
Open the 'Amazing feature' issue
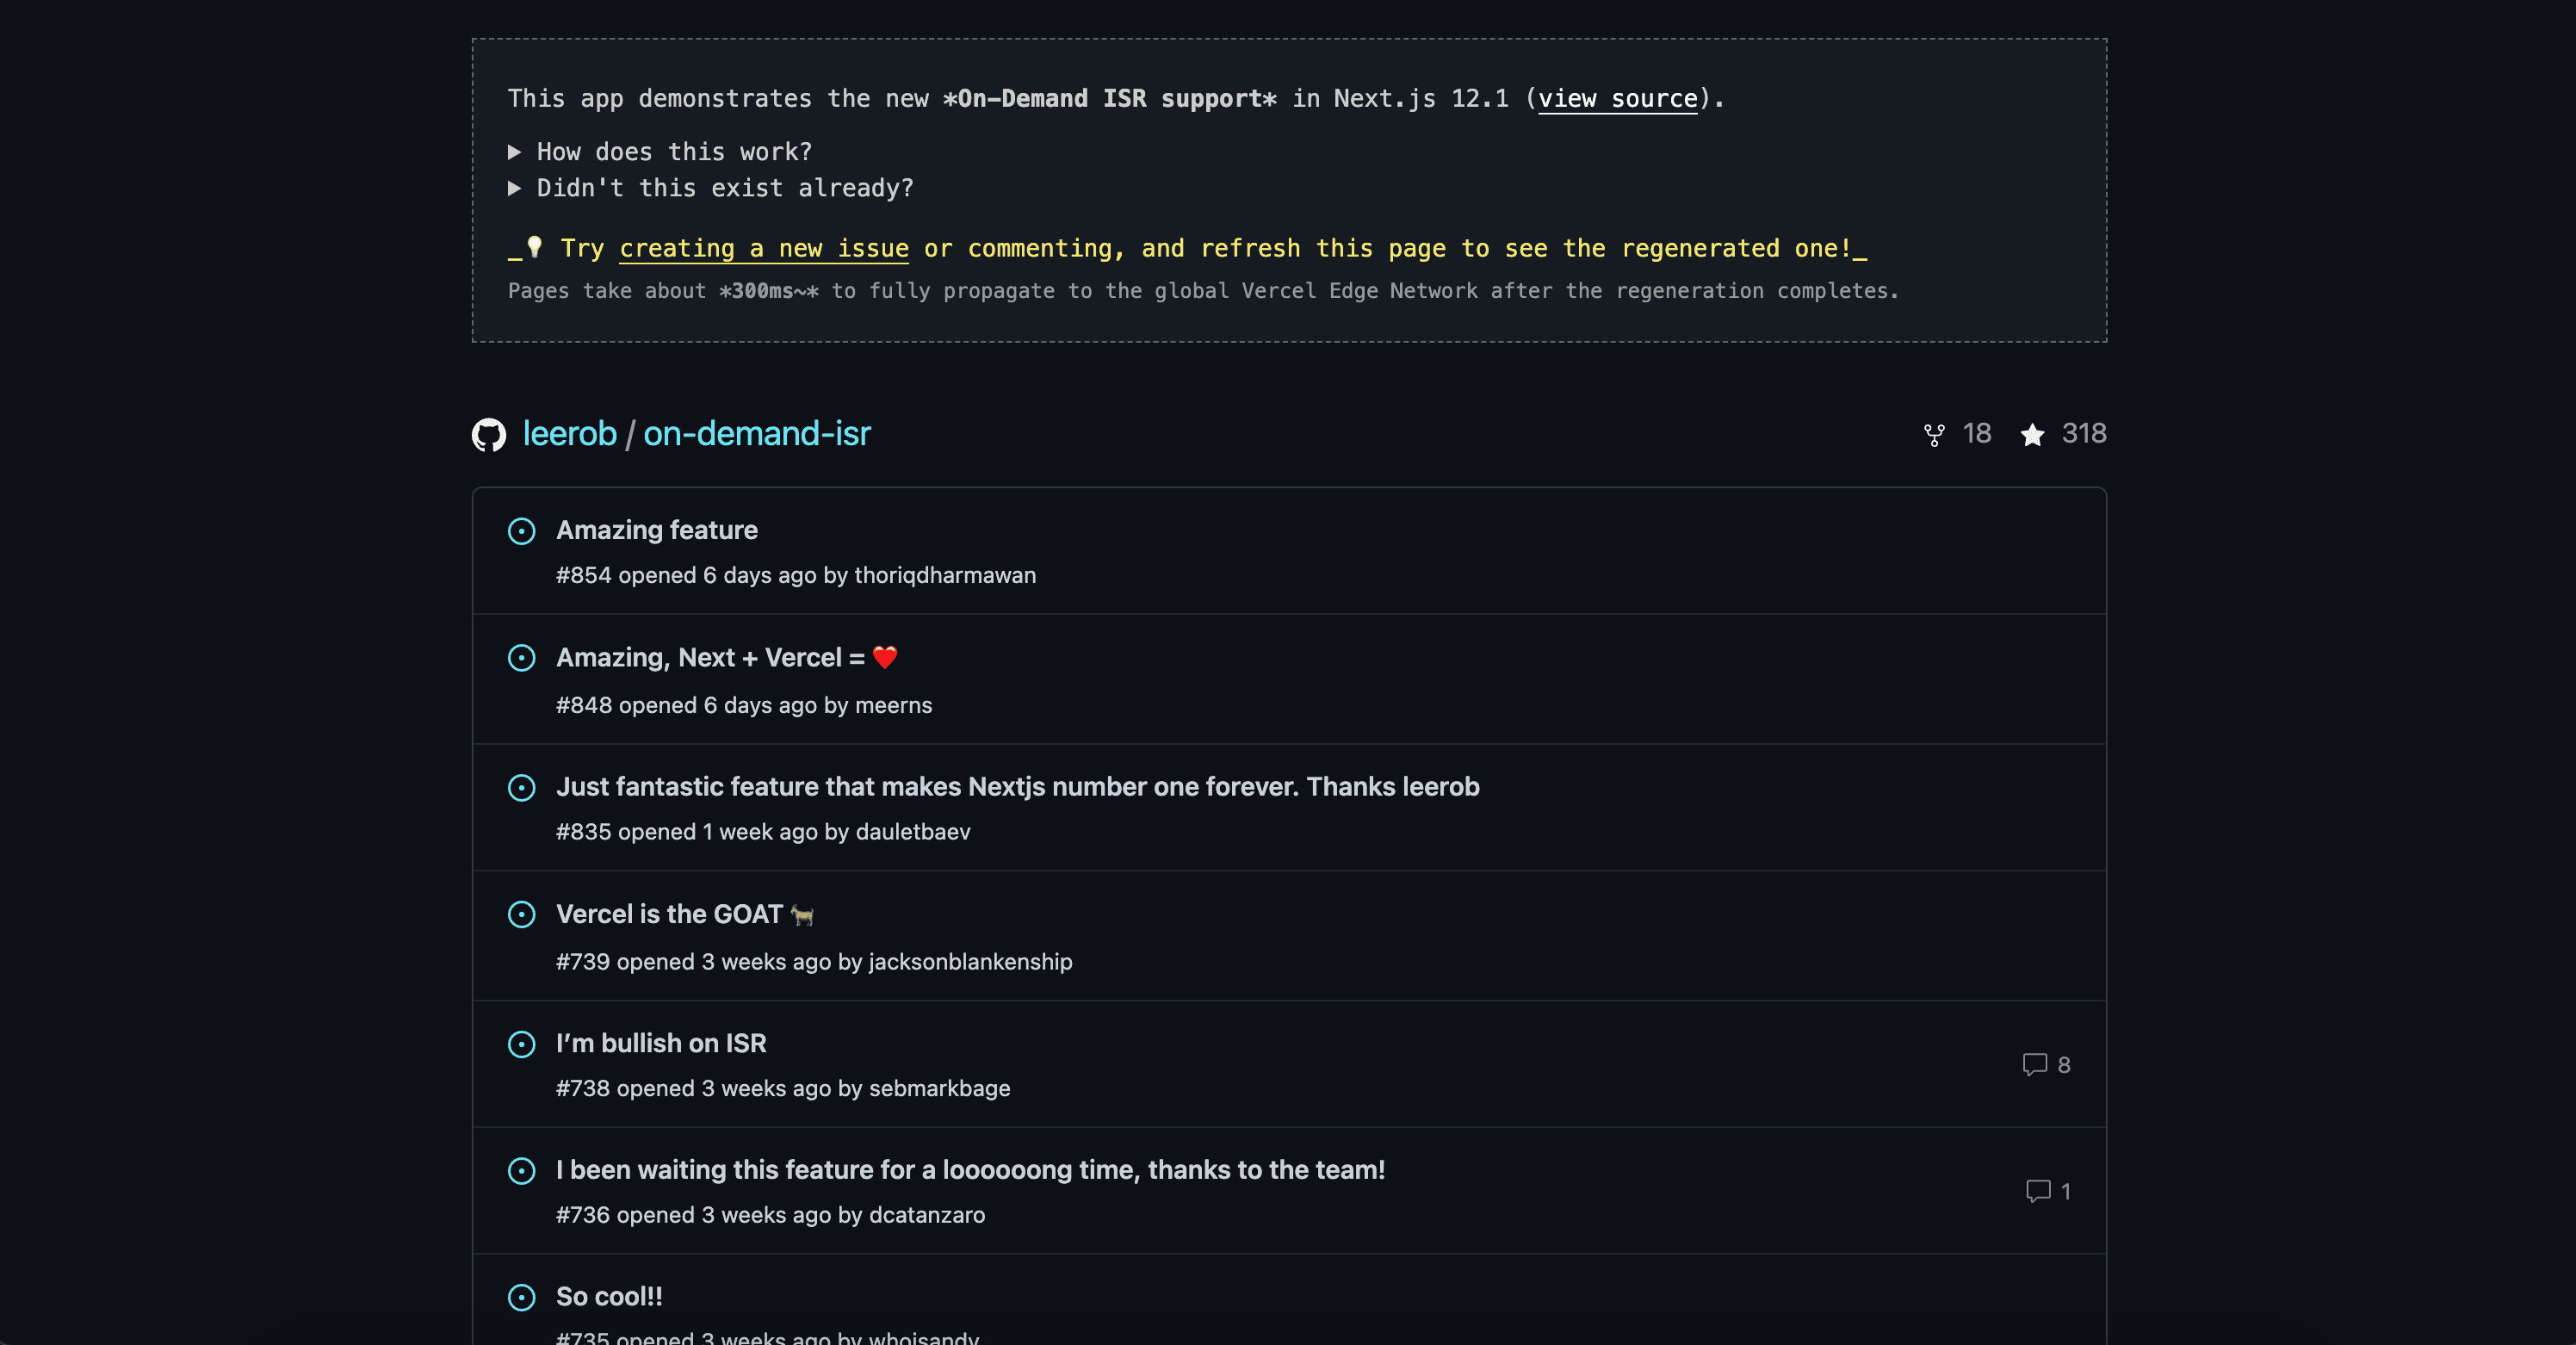[x=656, y=530]
